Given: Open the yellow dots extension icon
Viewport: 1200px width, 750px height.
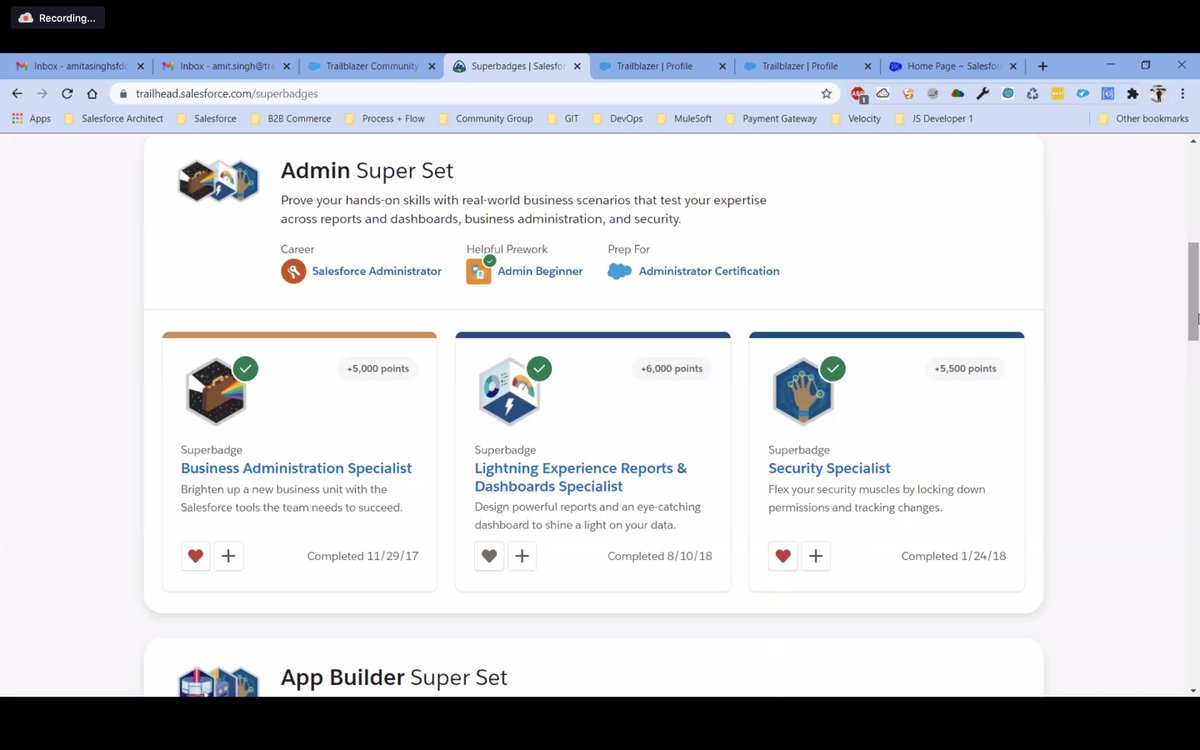Looking at the screenshot, I should point(1057,93).
